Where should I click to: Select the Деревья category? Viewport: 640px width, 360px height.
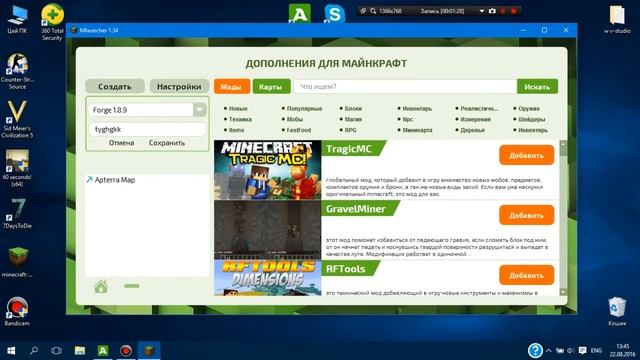[472, 130]
